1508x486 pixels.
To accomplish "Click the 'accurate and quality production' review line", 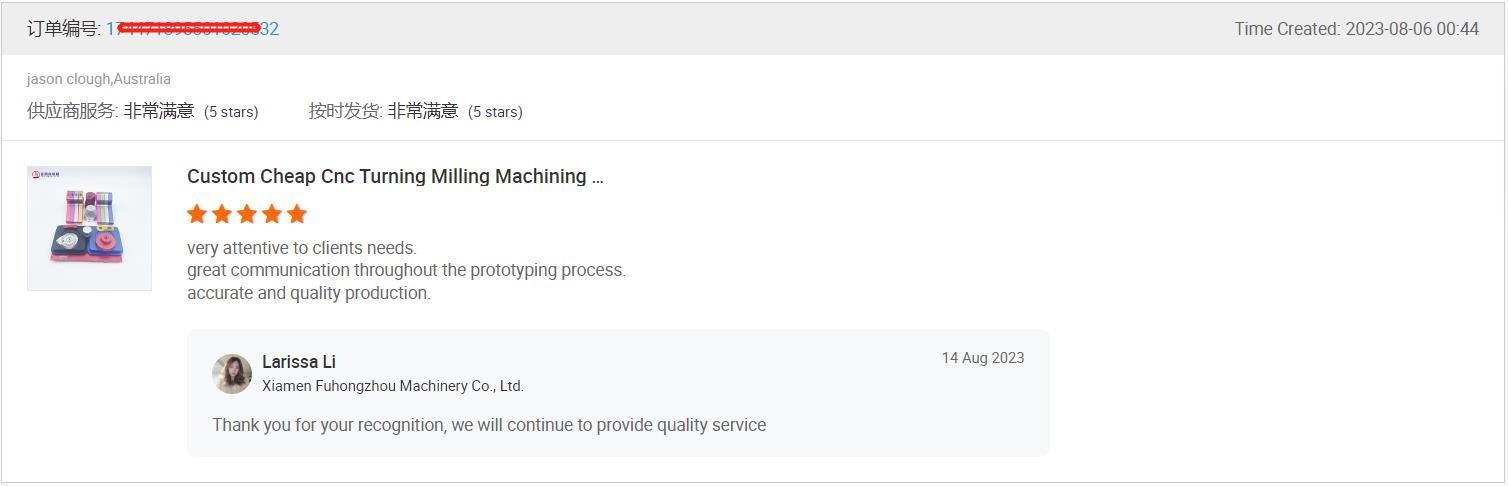I will [309, 293].
